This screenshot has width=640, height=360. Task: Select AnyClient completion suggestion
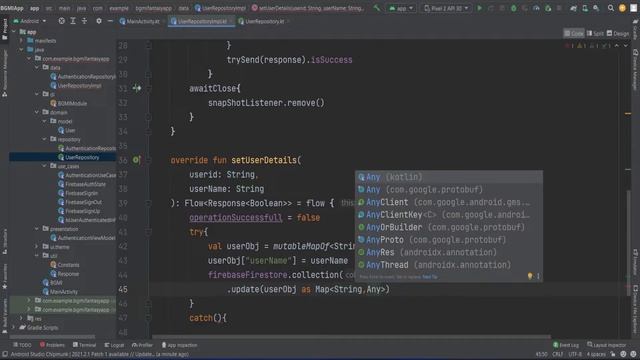pyautogui.click(x=449, y=202)
